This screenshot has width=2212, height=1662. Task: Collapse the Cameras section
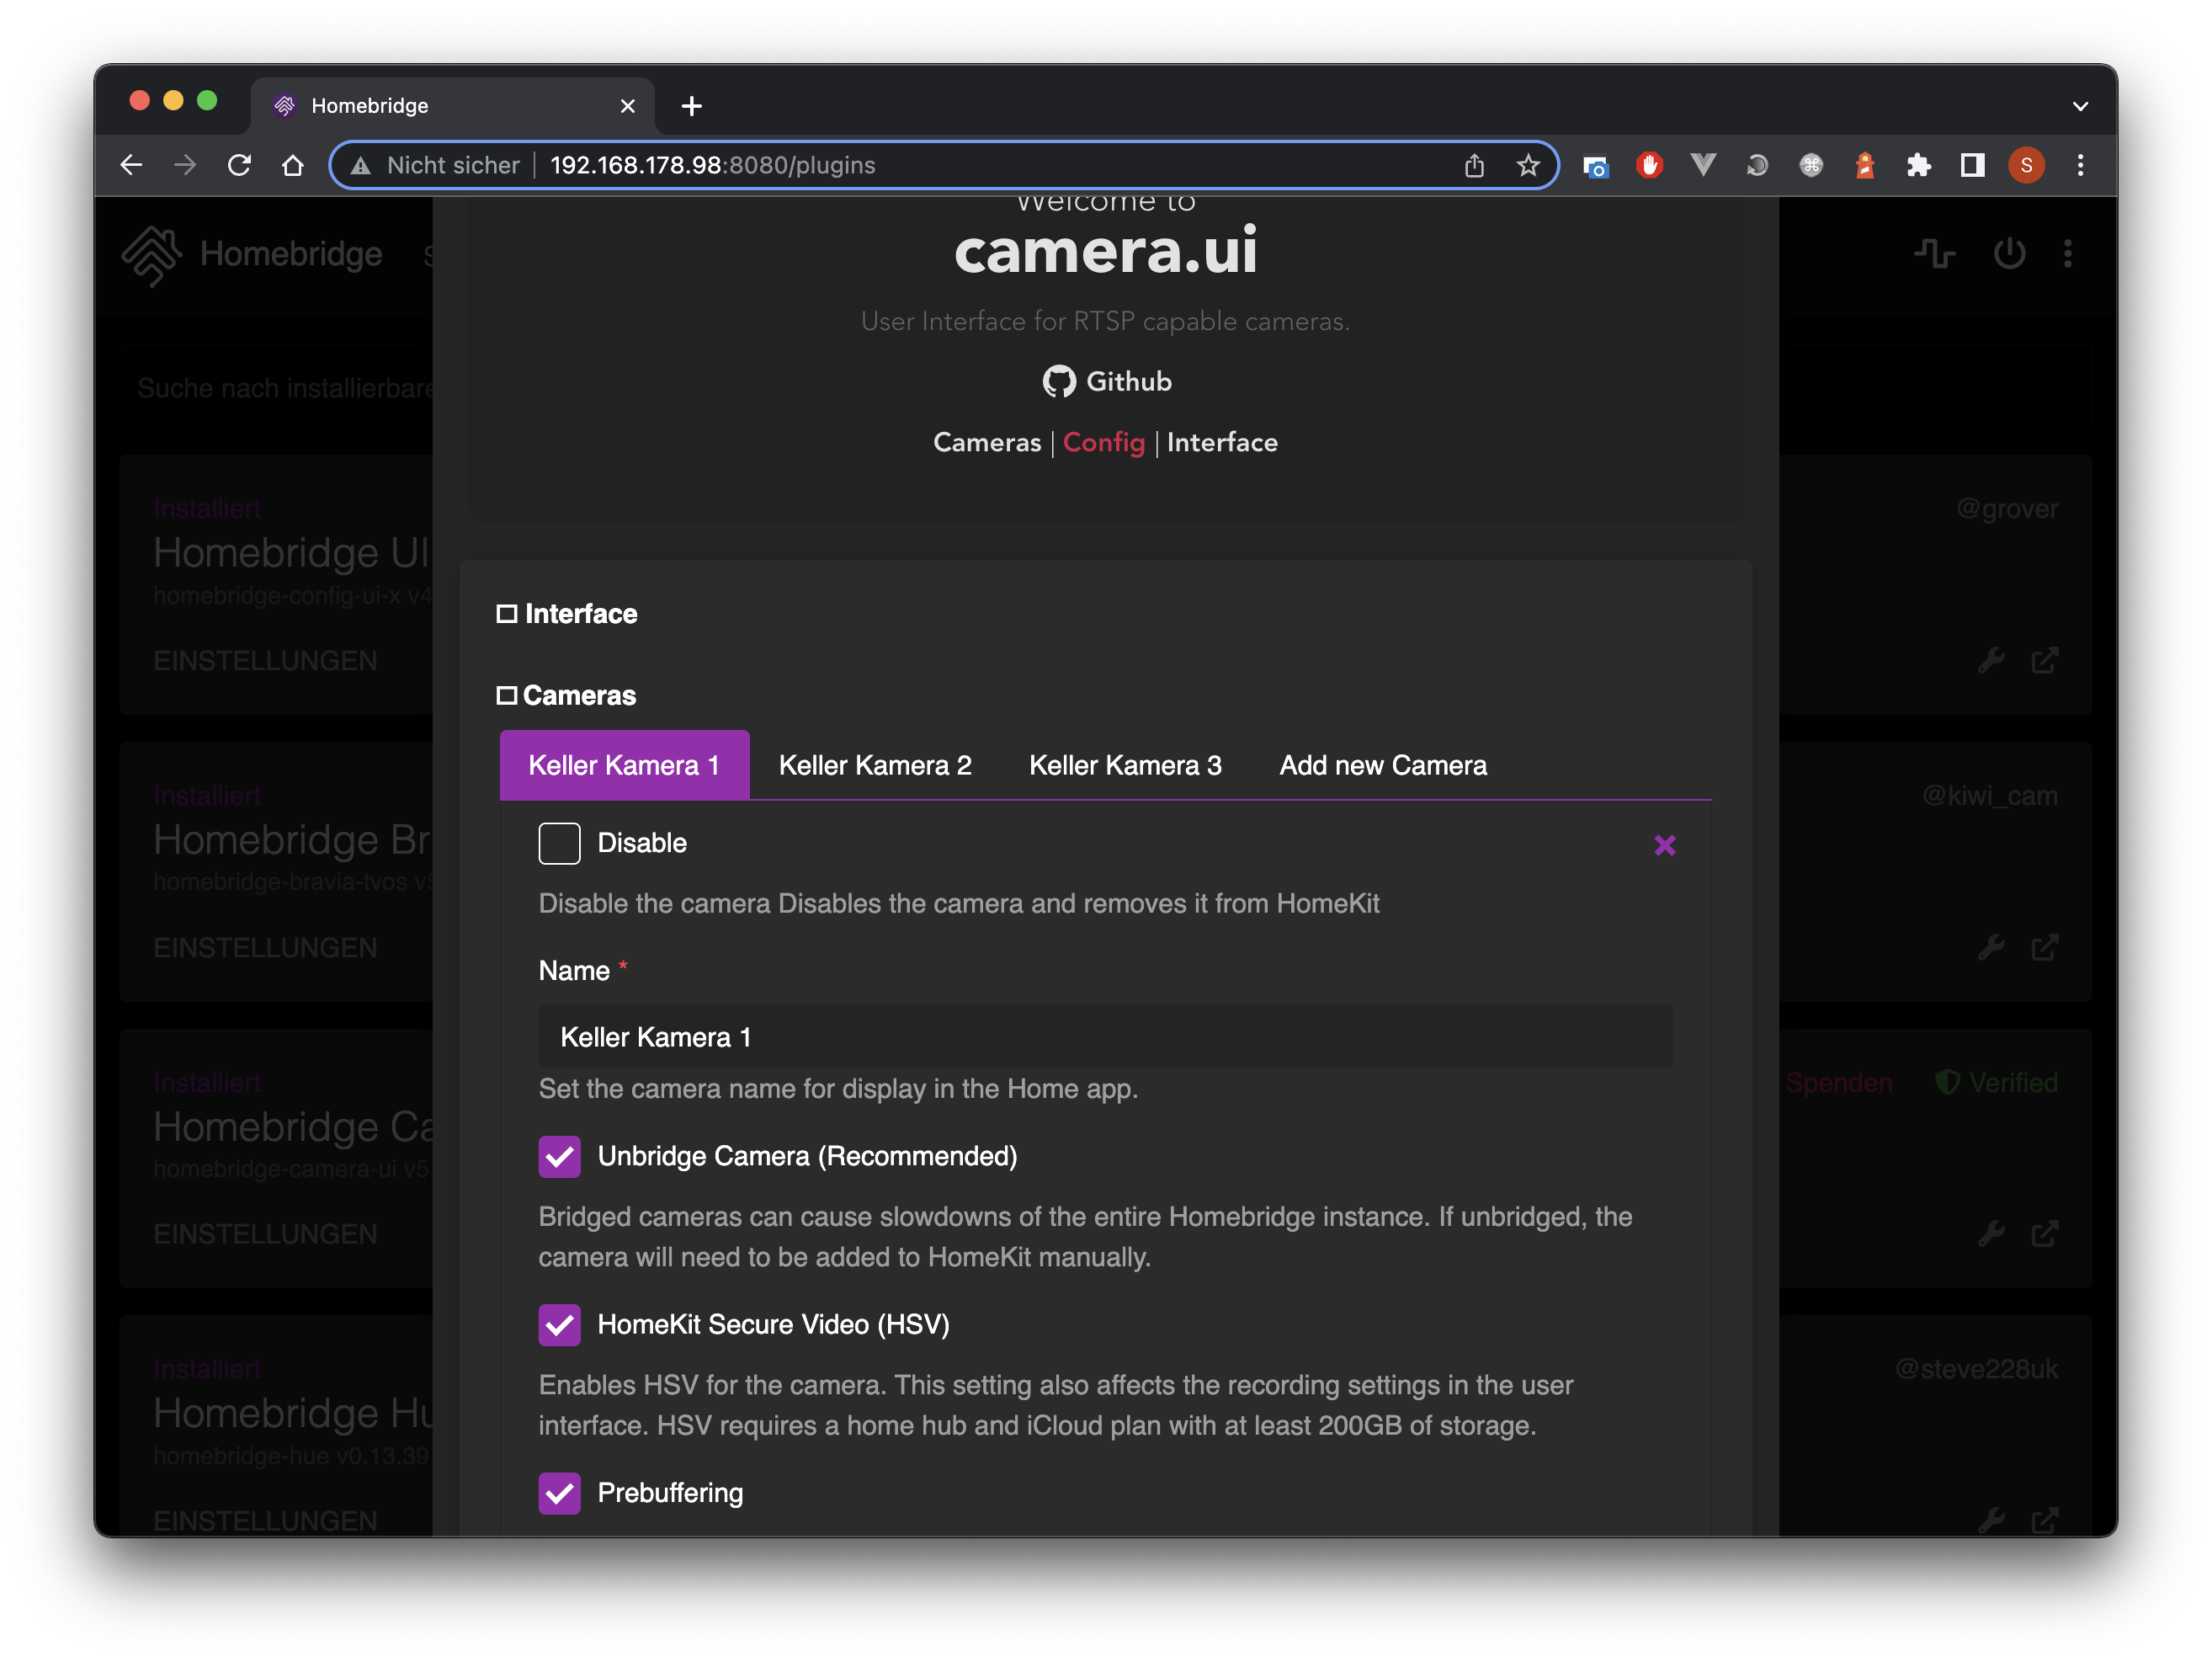click(x=508, y=694)
